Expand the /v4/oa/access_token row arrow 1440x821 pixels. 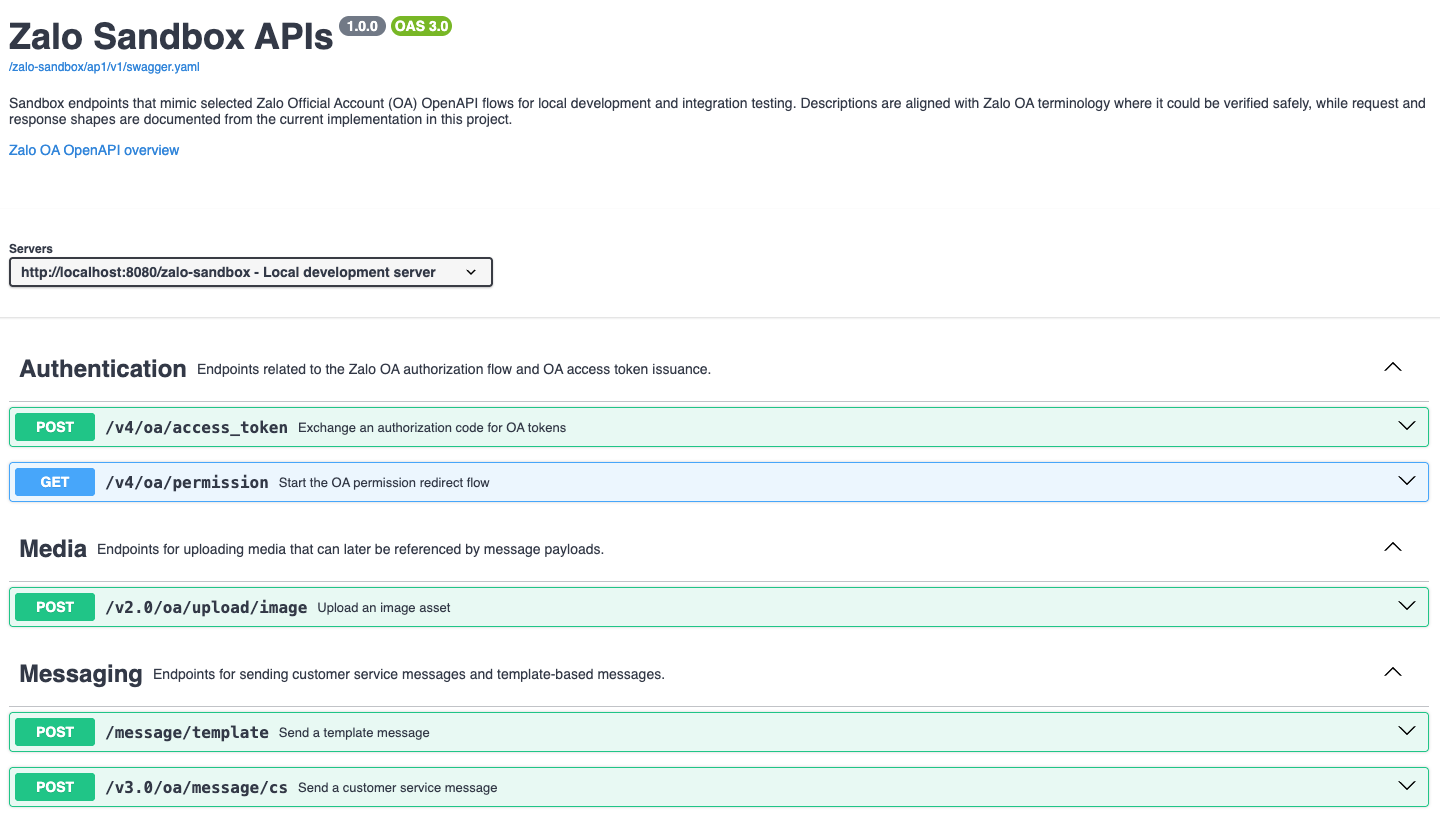[x=1406, y=427]
